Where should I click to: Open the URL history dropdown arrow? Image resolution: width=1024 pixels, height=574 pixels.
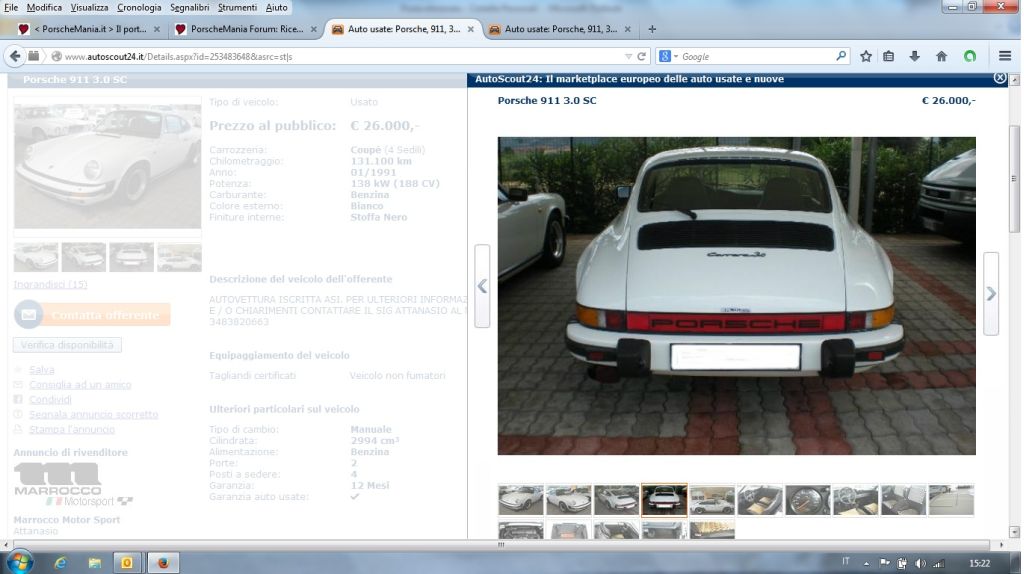628,57
